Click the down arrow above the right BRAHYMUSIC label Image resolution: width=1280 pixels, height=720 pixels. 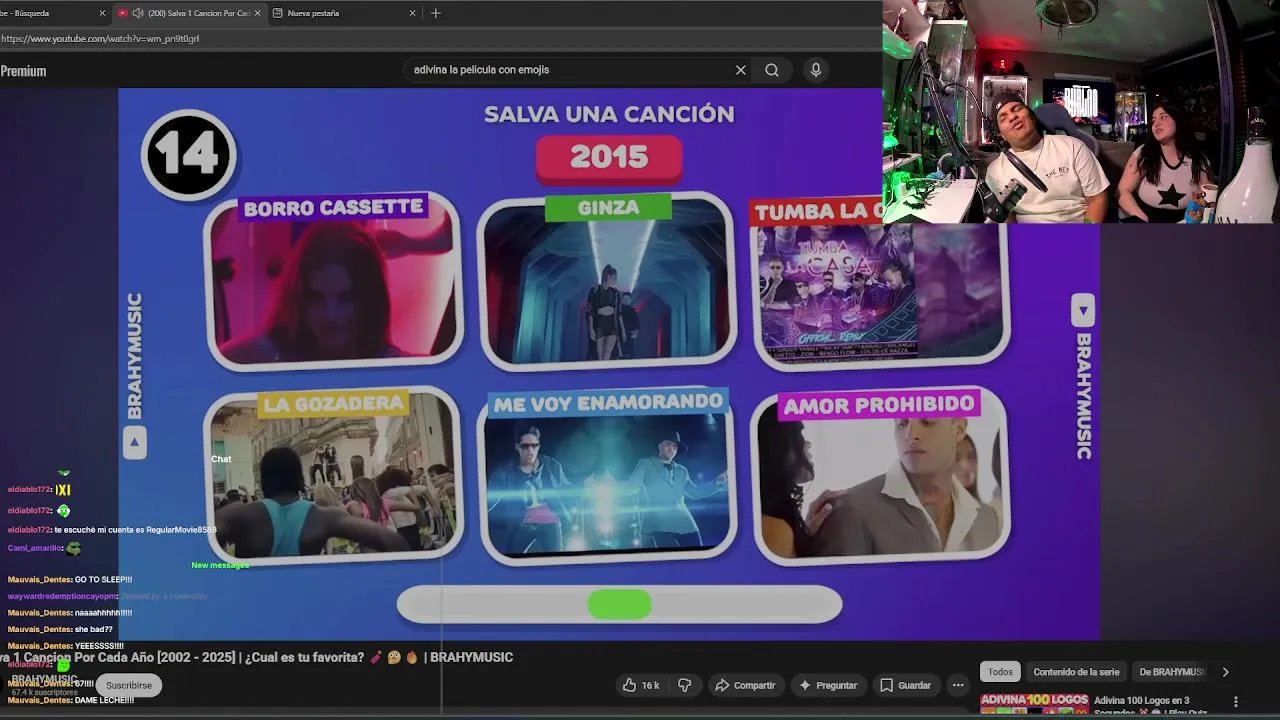(x=1083, y=310)
